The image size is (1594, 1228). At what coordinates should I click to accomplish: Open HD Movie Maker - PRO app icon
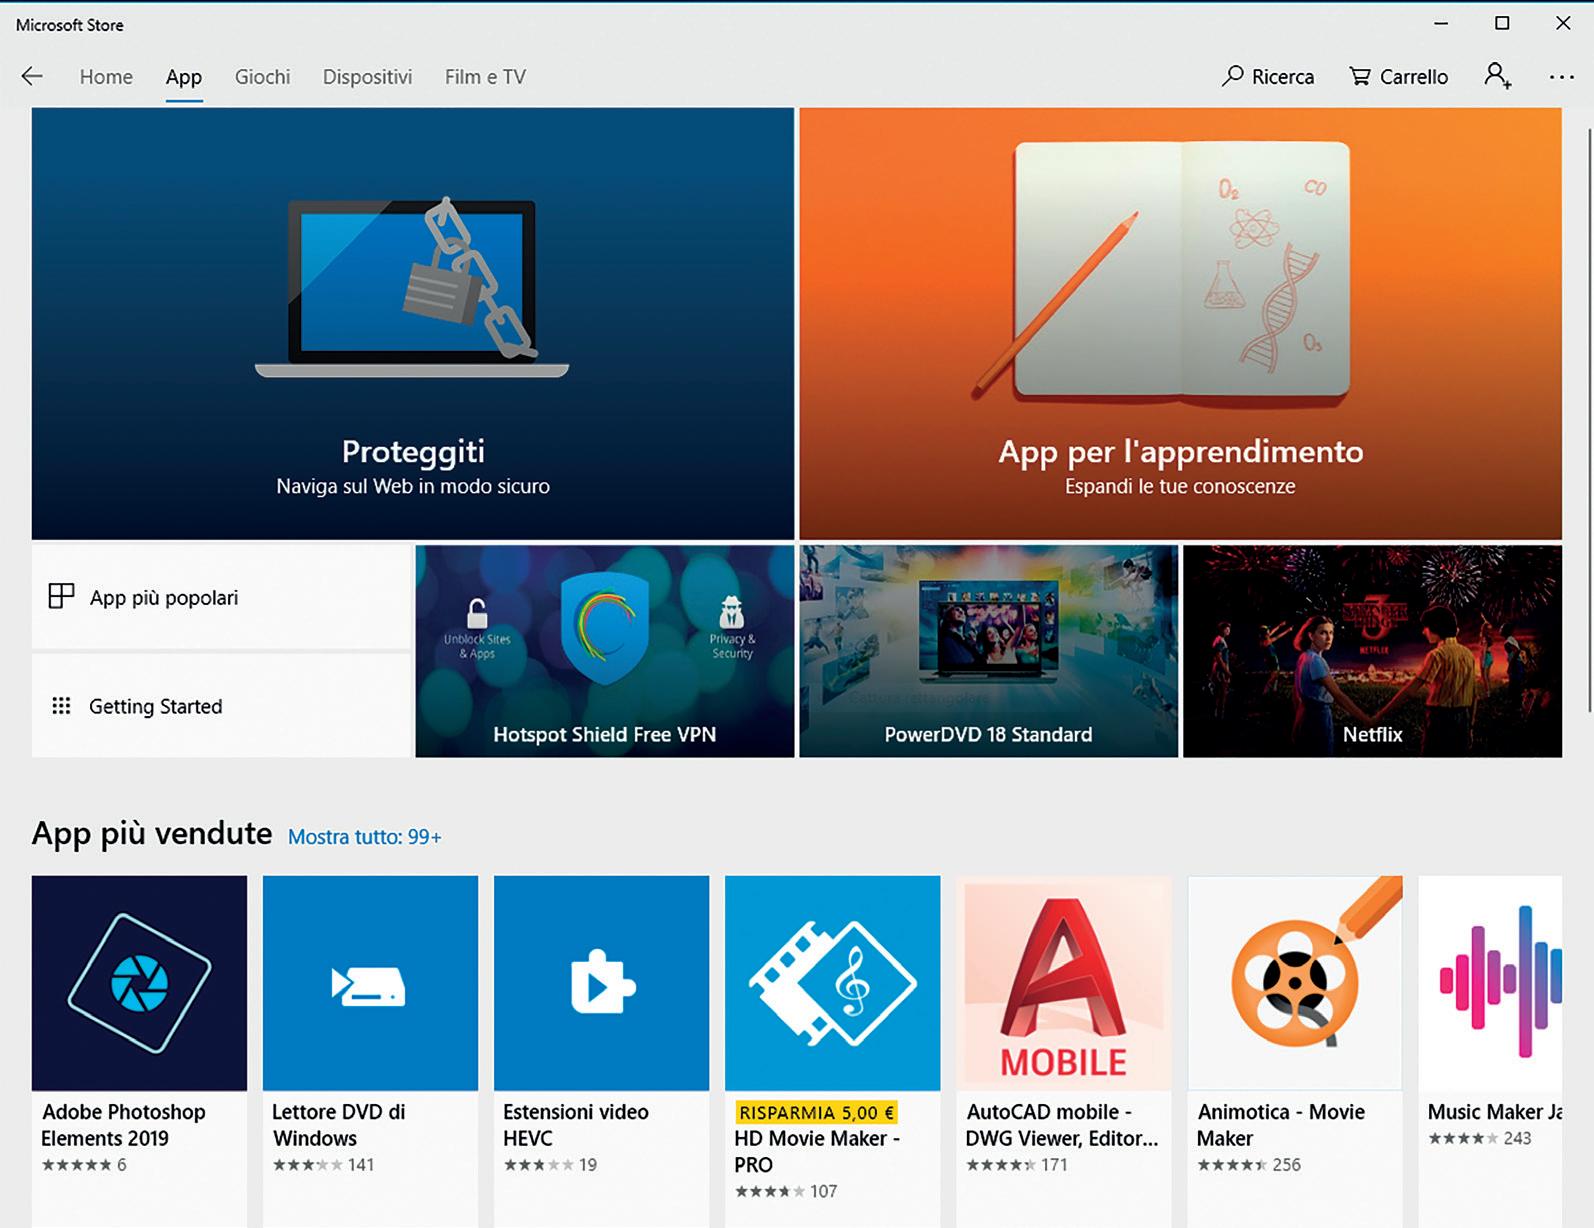pos(832,983)
